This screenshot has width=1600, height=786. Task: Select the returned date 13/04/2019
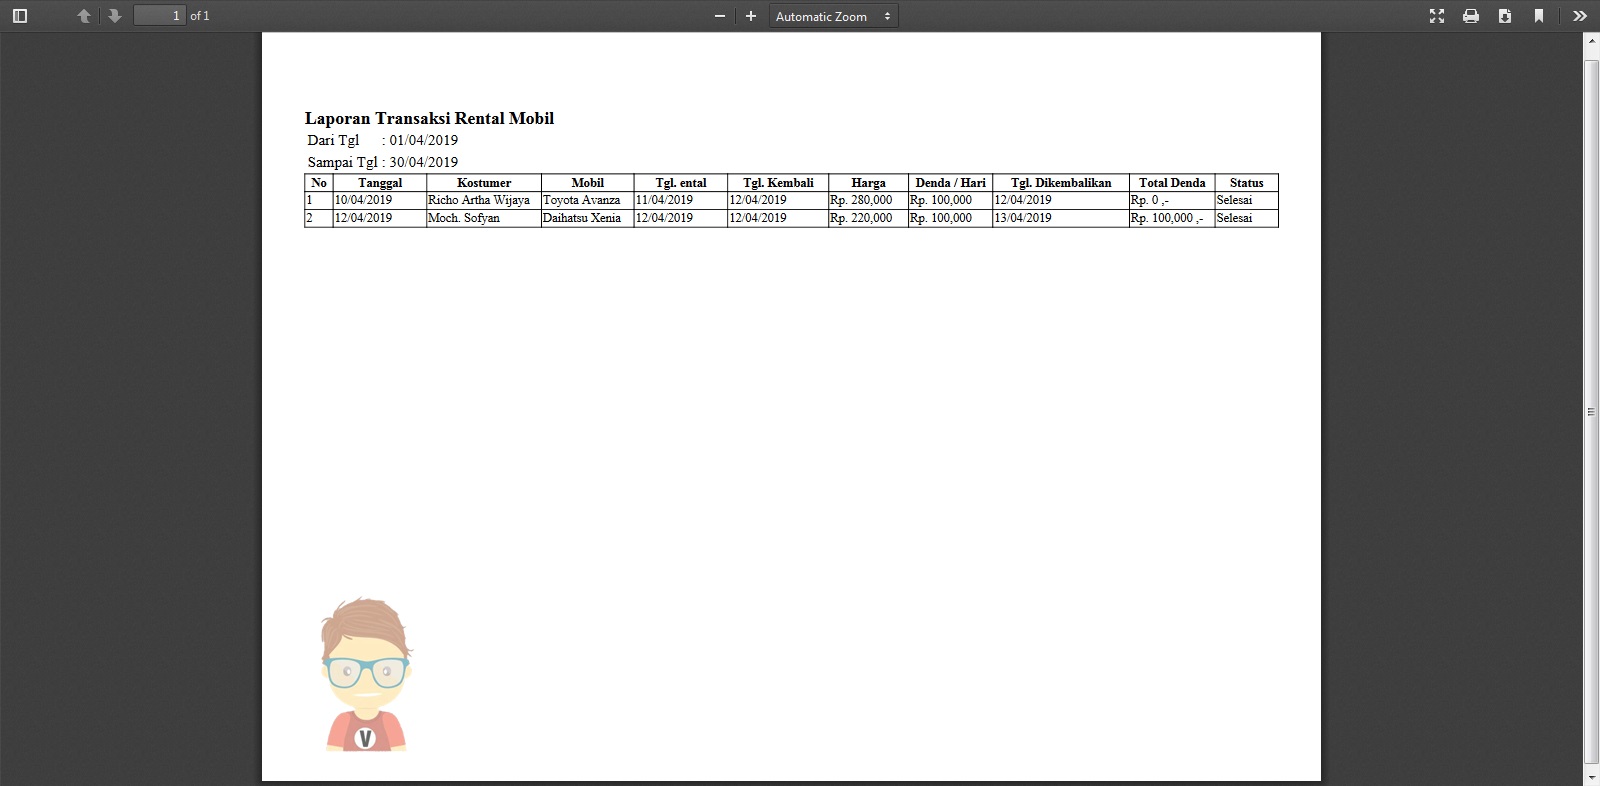pyautogui.click(x=1023, y=218)
